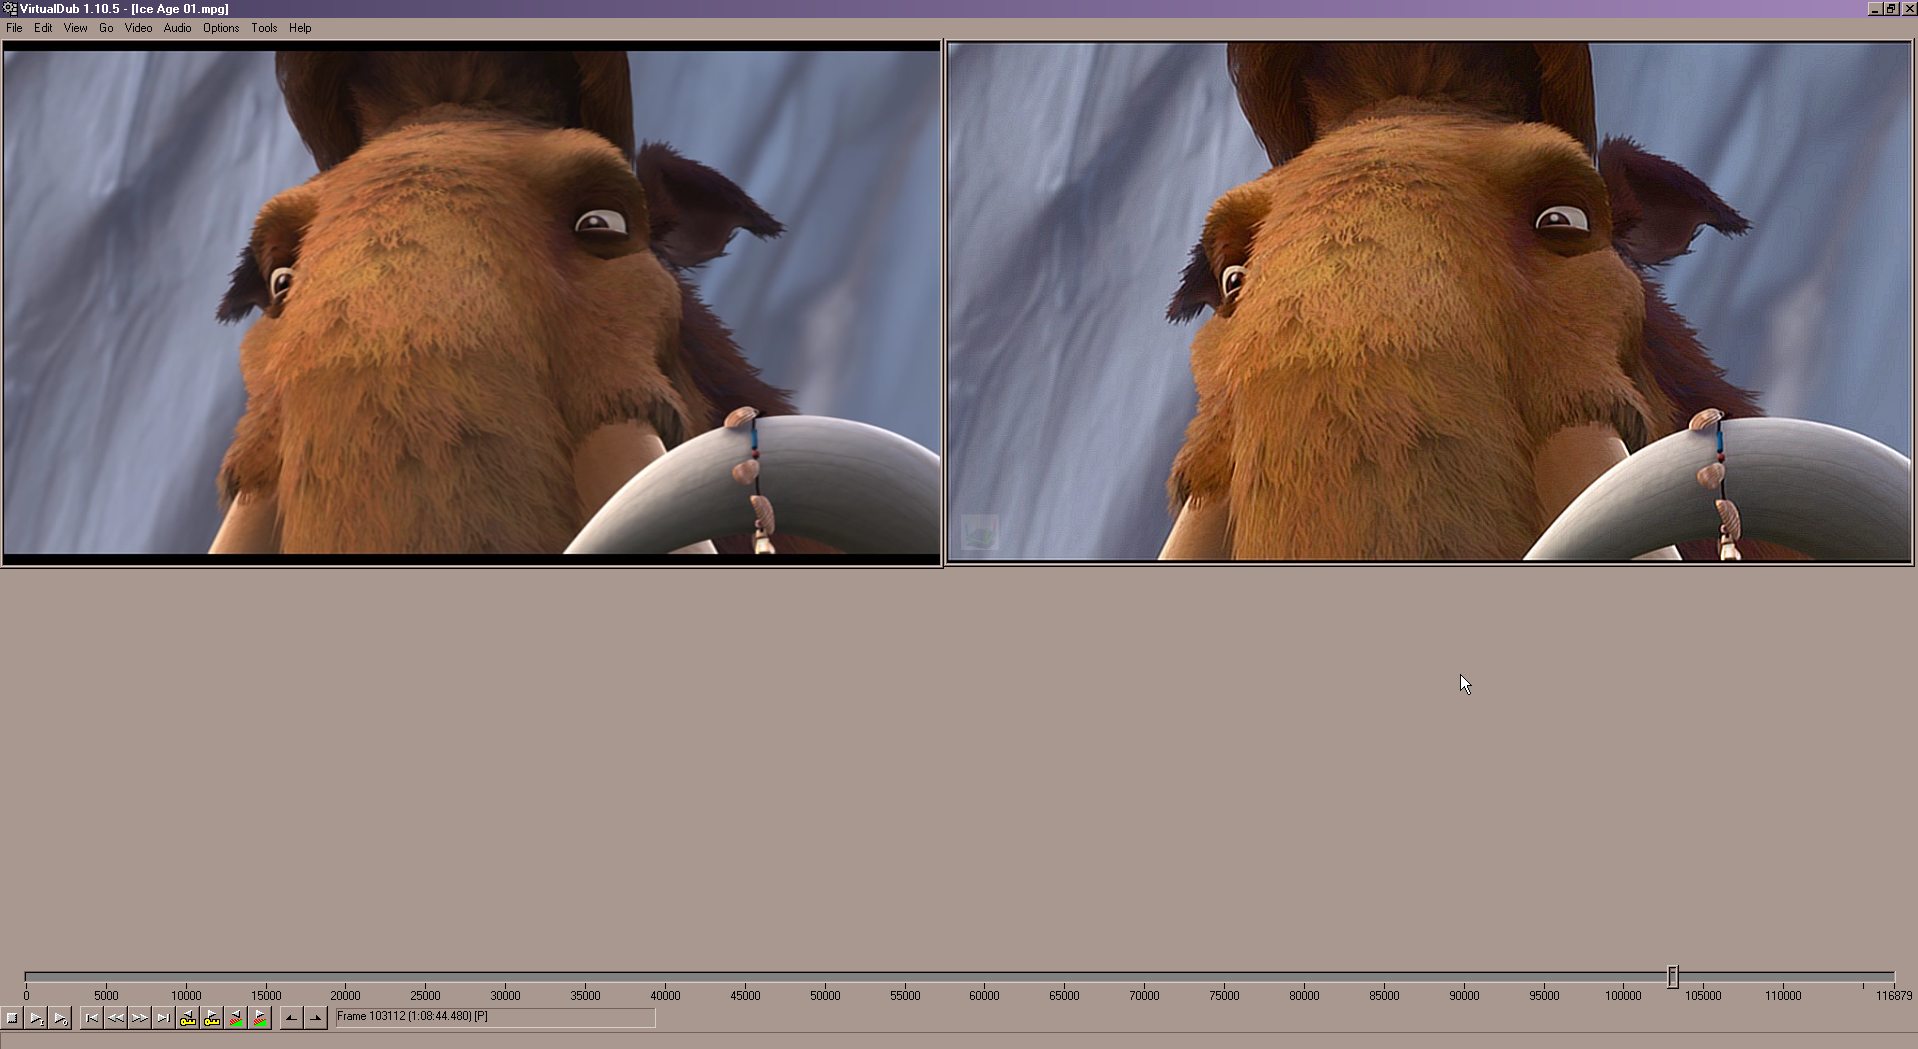Viewport: 1918px width, 1049px height.
Task: Jump to the end of the video
Action: pyautogui.click(x=164, y=1018)
